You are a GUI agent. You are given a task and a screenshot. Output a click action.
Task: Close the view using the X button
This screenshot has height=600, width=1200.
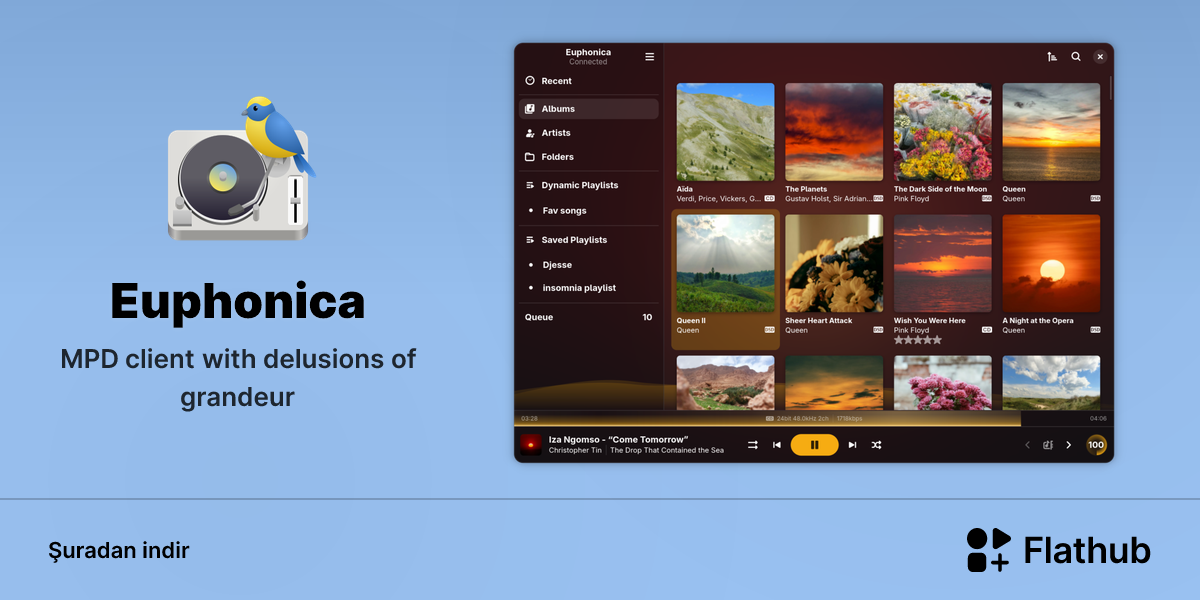[x=1100, y=57]
